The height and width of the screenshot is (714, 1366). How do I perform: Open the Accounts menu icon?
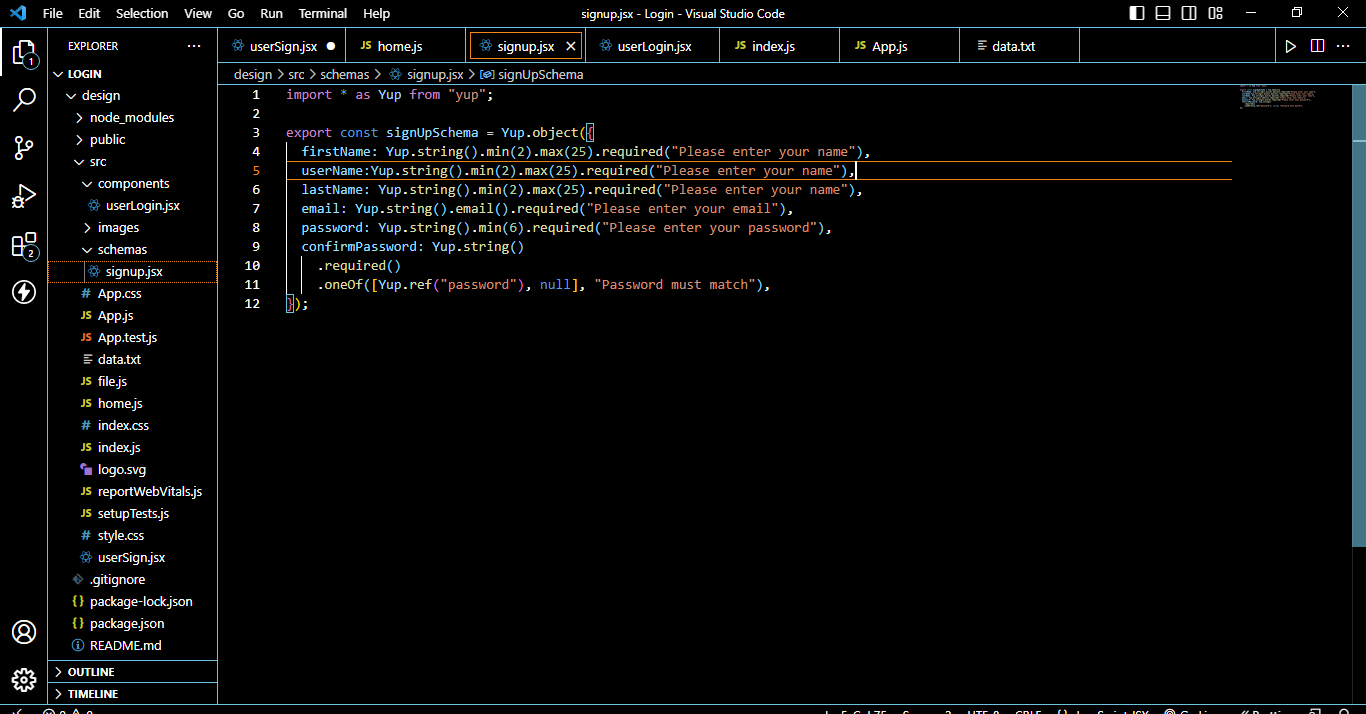click(x=24, y=632)
